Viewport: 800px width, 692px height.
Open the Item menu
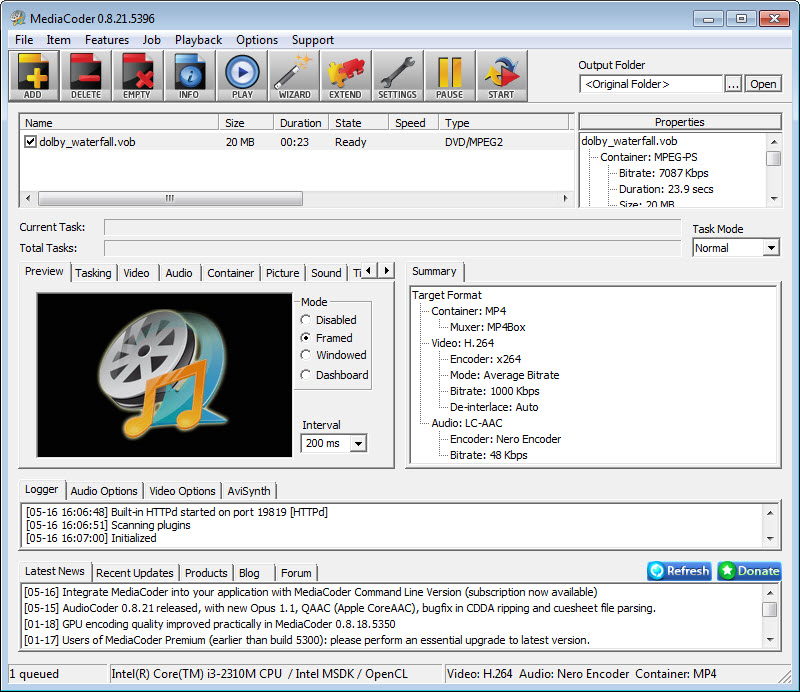59,40
